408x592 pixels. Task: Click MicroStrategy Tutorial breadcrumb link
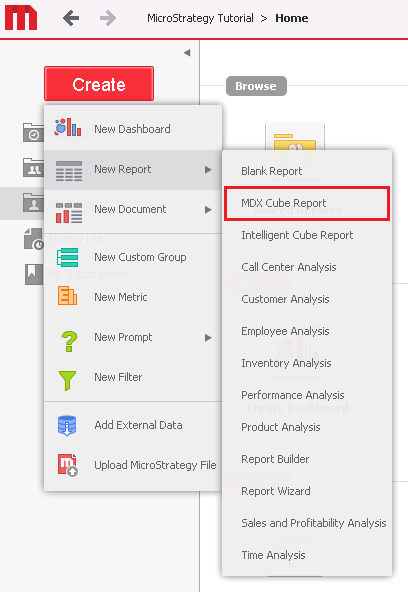coord(200,18)
